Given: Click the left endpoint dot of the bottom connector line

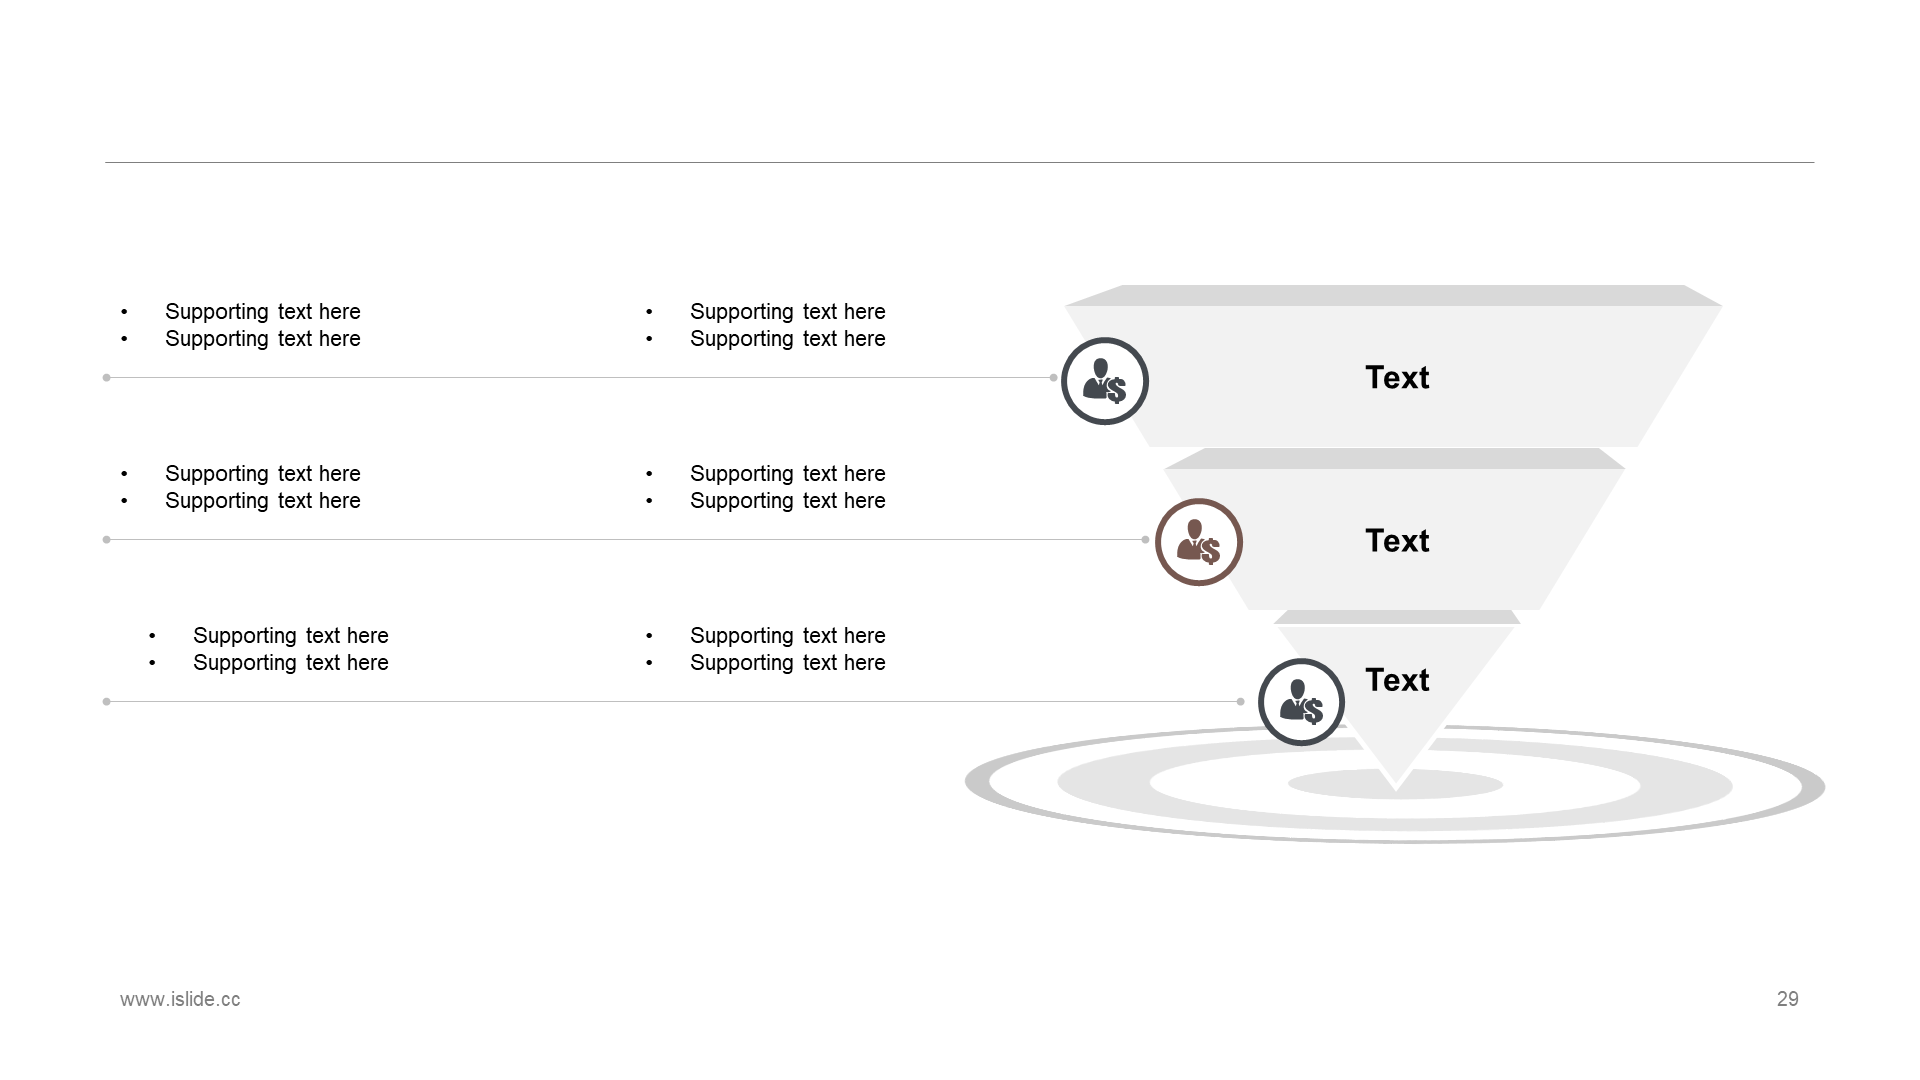Looking at the screenshot, I should click(x=106, y=702).
